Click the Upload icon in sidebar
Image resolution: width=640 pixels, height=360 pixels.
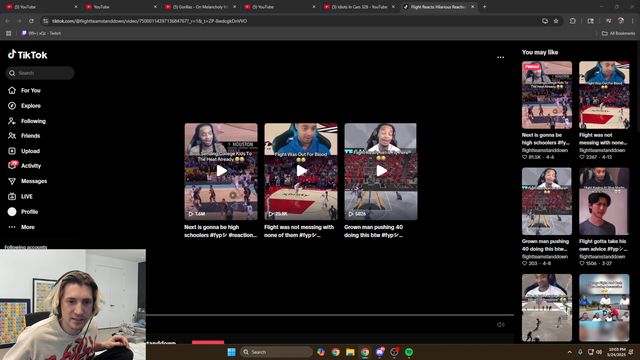coord(12,151)
